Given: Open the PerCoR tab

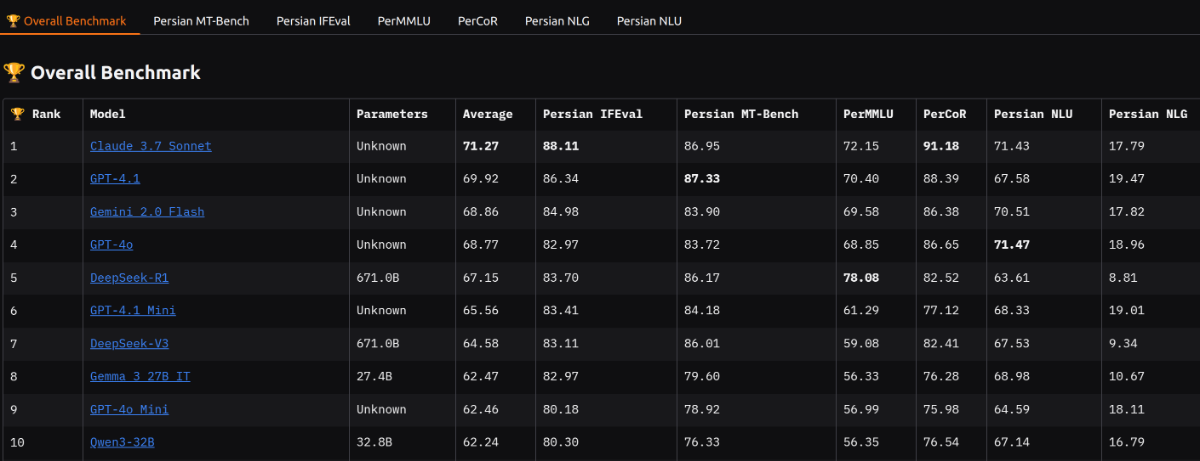Looking at the screenshot, I should point(477,20).
